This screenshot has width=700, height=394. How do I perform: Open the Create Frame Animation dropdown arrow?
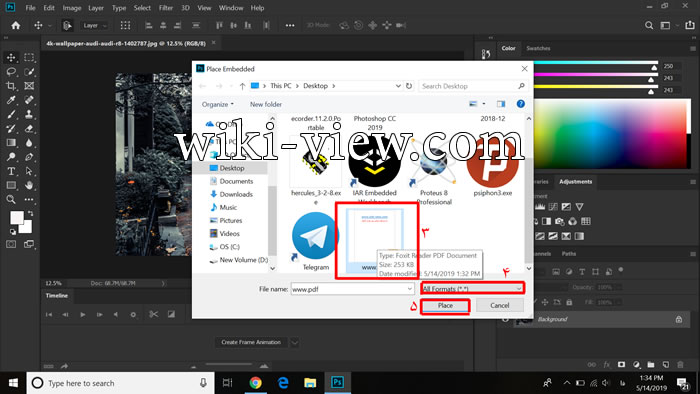[x=295, y=343]
